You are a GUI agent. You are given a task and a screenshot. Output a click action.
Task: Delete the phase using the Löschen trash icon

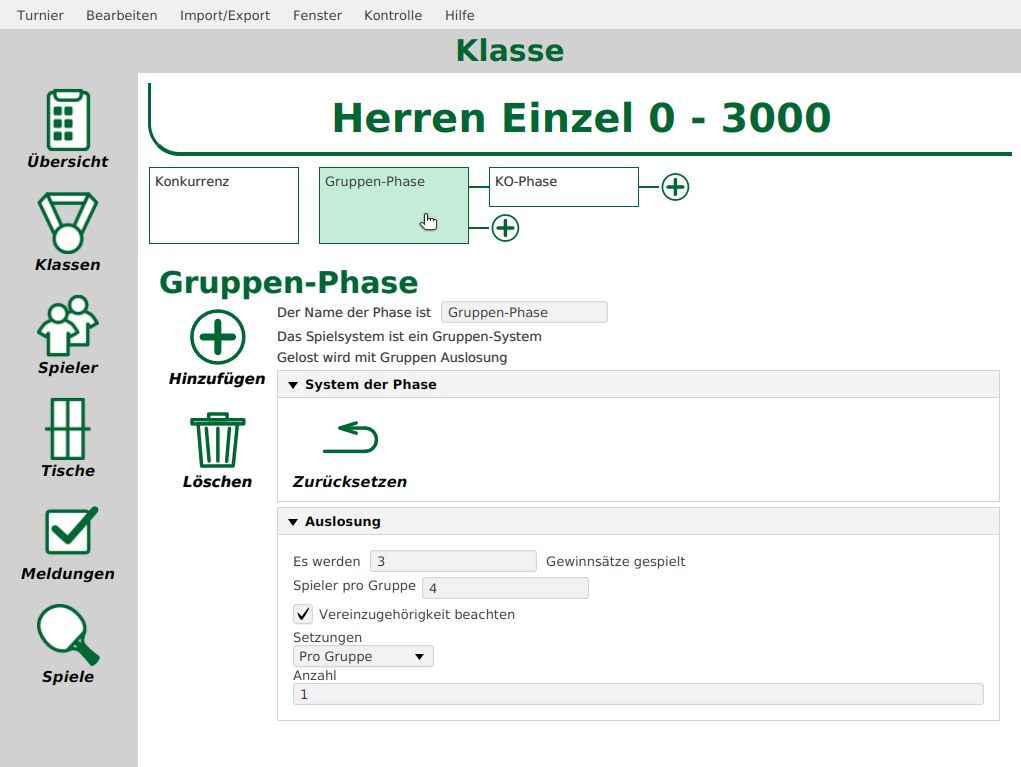click(216, 441)
